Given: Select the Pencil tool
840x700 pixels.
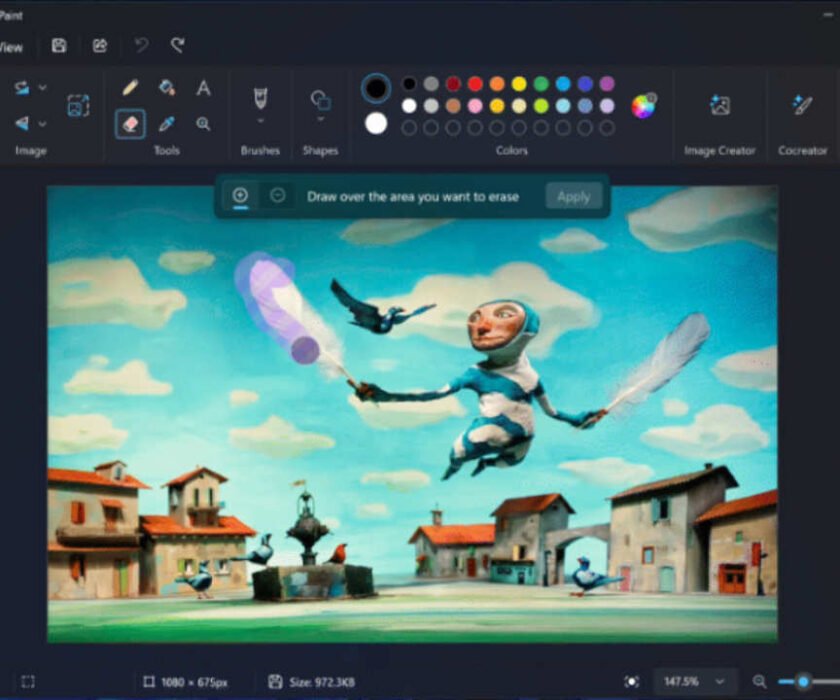Looking at the screenshot, I should click(x=128, y=88).
